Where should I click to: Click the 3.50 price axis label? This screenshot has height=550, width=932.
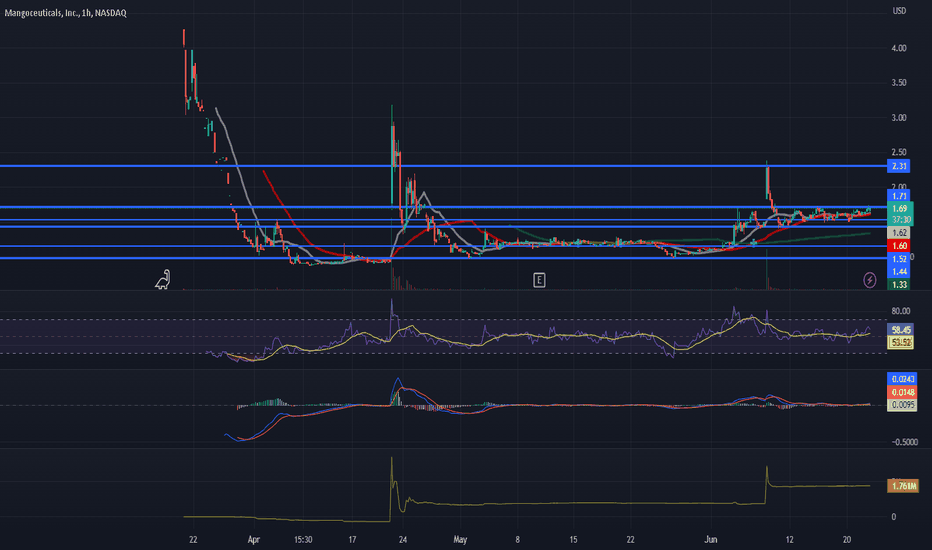pos(899,83)
